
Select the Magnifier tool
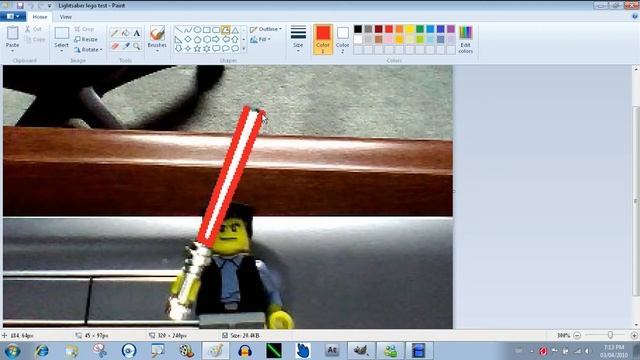[137, 46]
